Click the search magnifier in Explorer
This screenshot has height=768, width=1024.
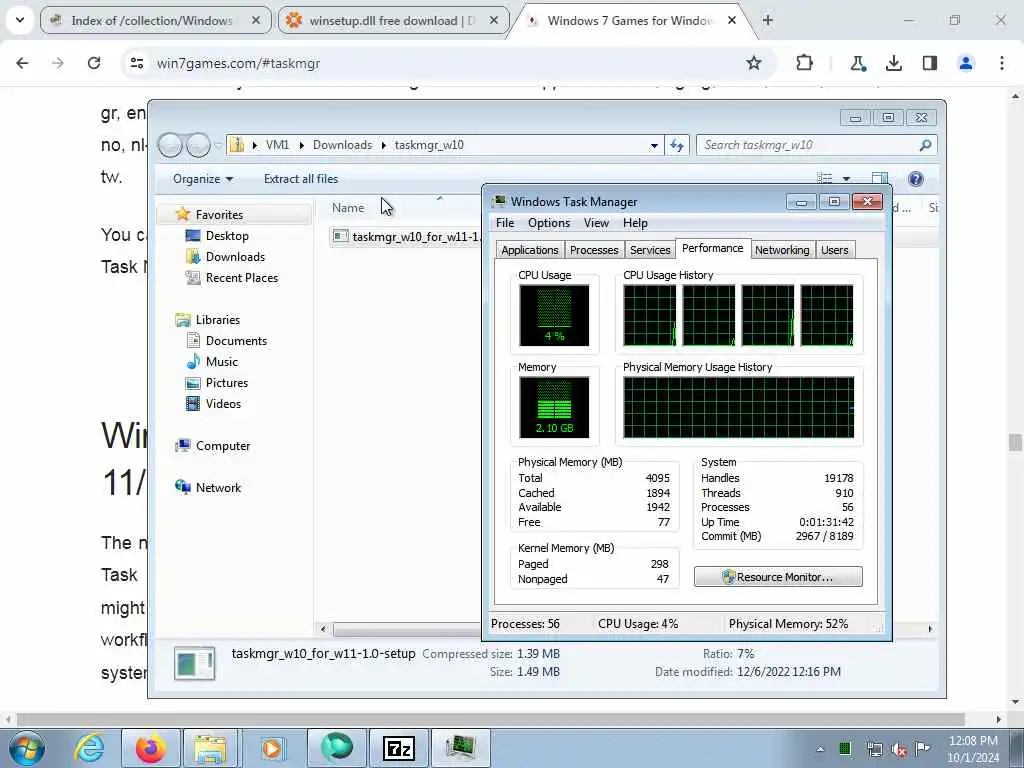pos(925,145)
